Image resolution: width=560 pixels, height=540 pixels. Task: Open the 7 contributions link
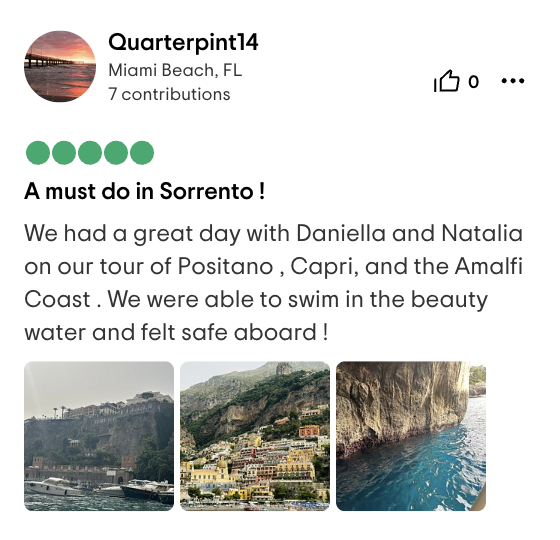169,94
